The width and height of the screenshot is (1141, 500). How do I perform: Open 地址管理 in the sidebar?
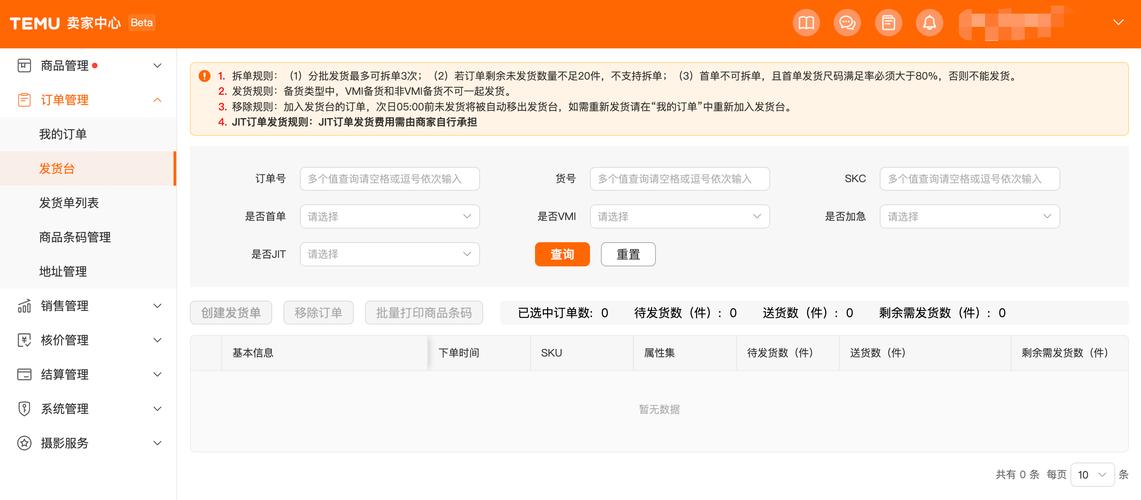[x=63, y=271]
